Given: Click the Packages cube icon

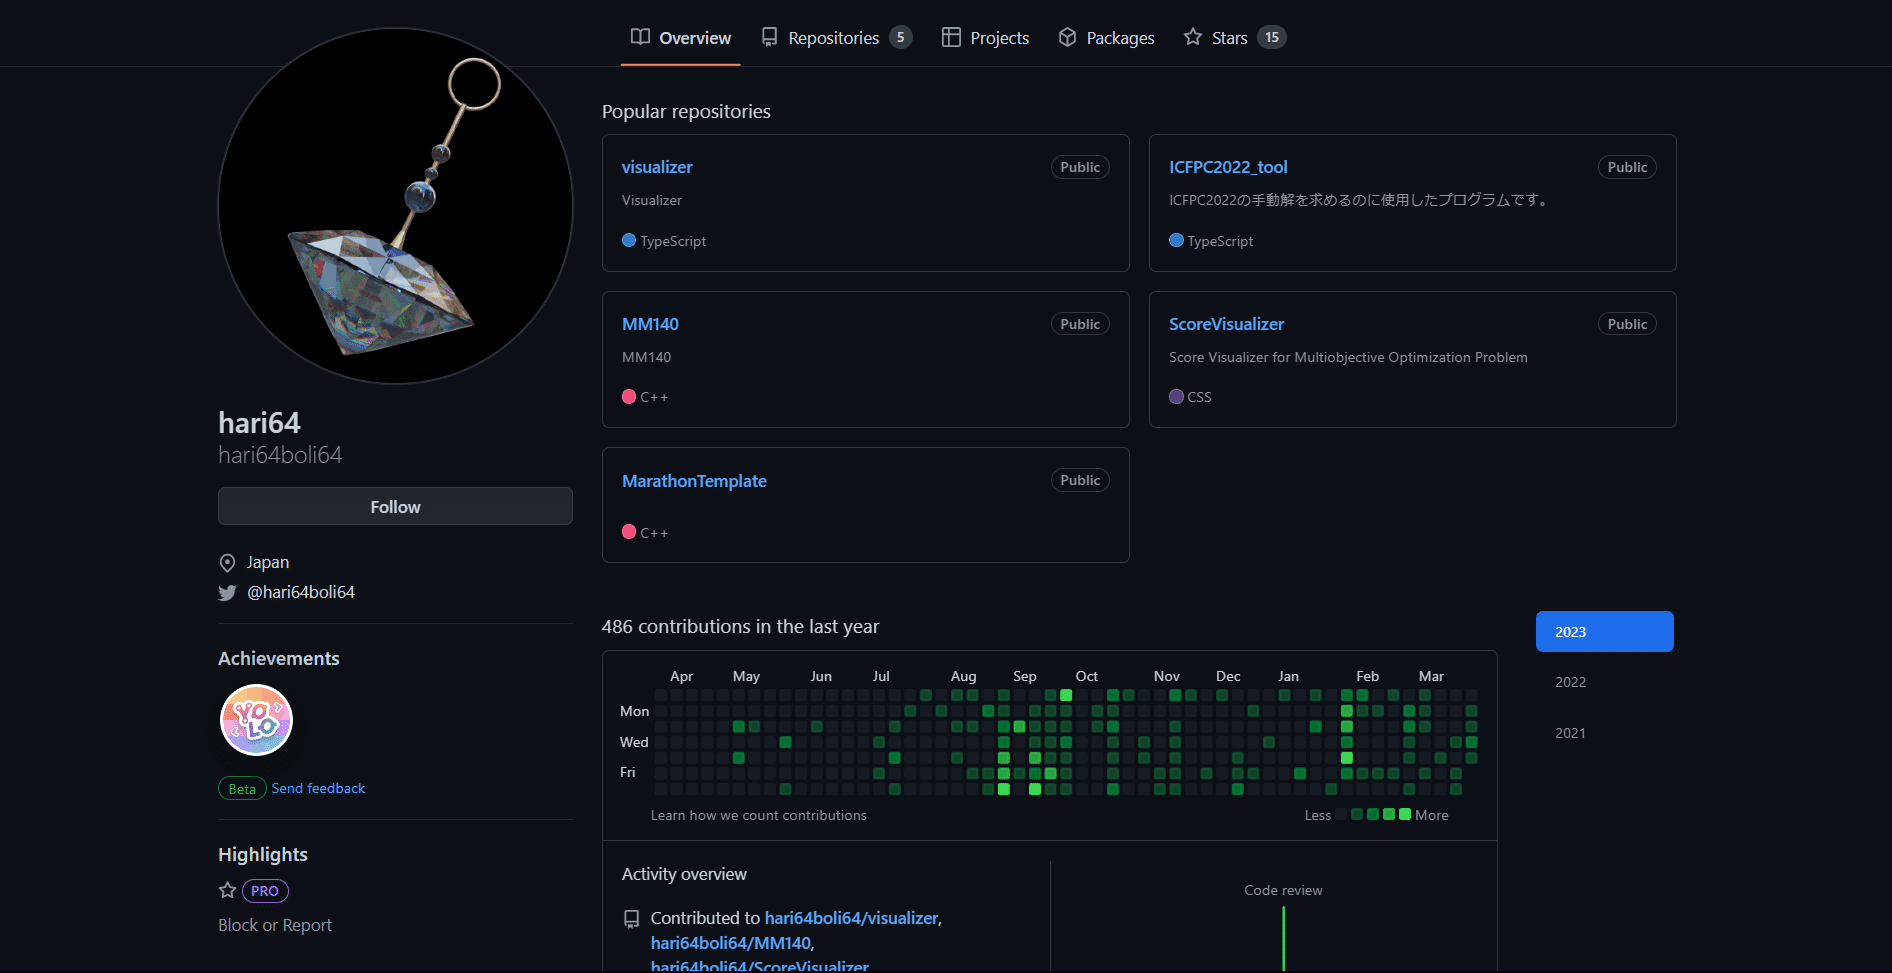Looking at the screenshot, I should 1067,37.
